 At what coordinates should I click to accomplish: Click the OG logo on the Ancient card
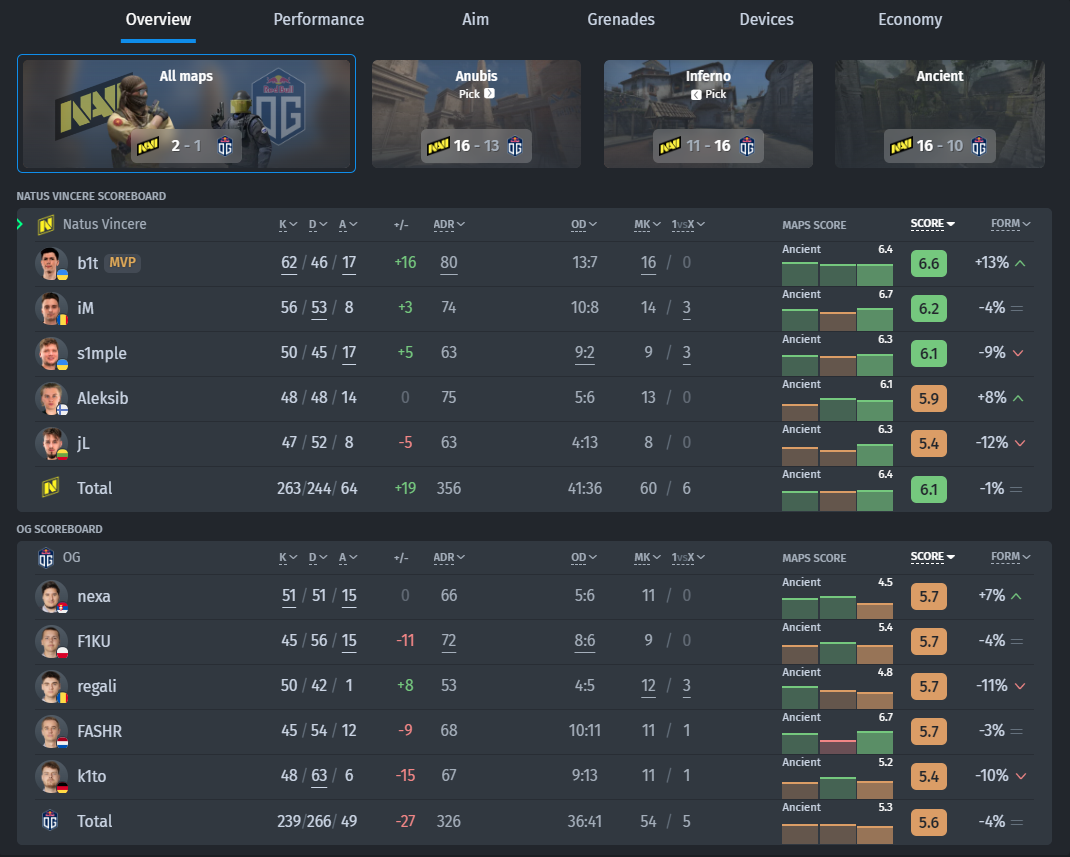979,146
